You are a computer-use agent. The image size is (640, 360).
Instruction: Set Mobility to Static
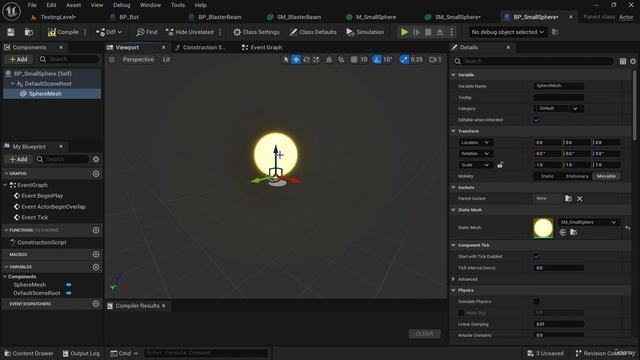pyautogui.click(x=547, y=176)
